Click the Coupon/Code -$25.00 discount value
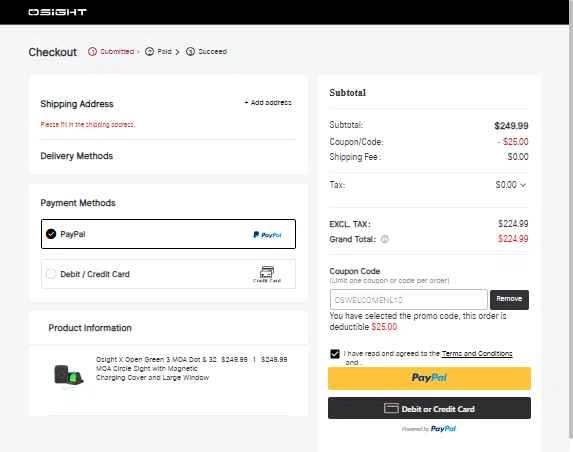The image size is (573, 452). pos(513,141)
